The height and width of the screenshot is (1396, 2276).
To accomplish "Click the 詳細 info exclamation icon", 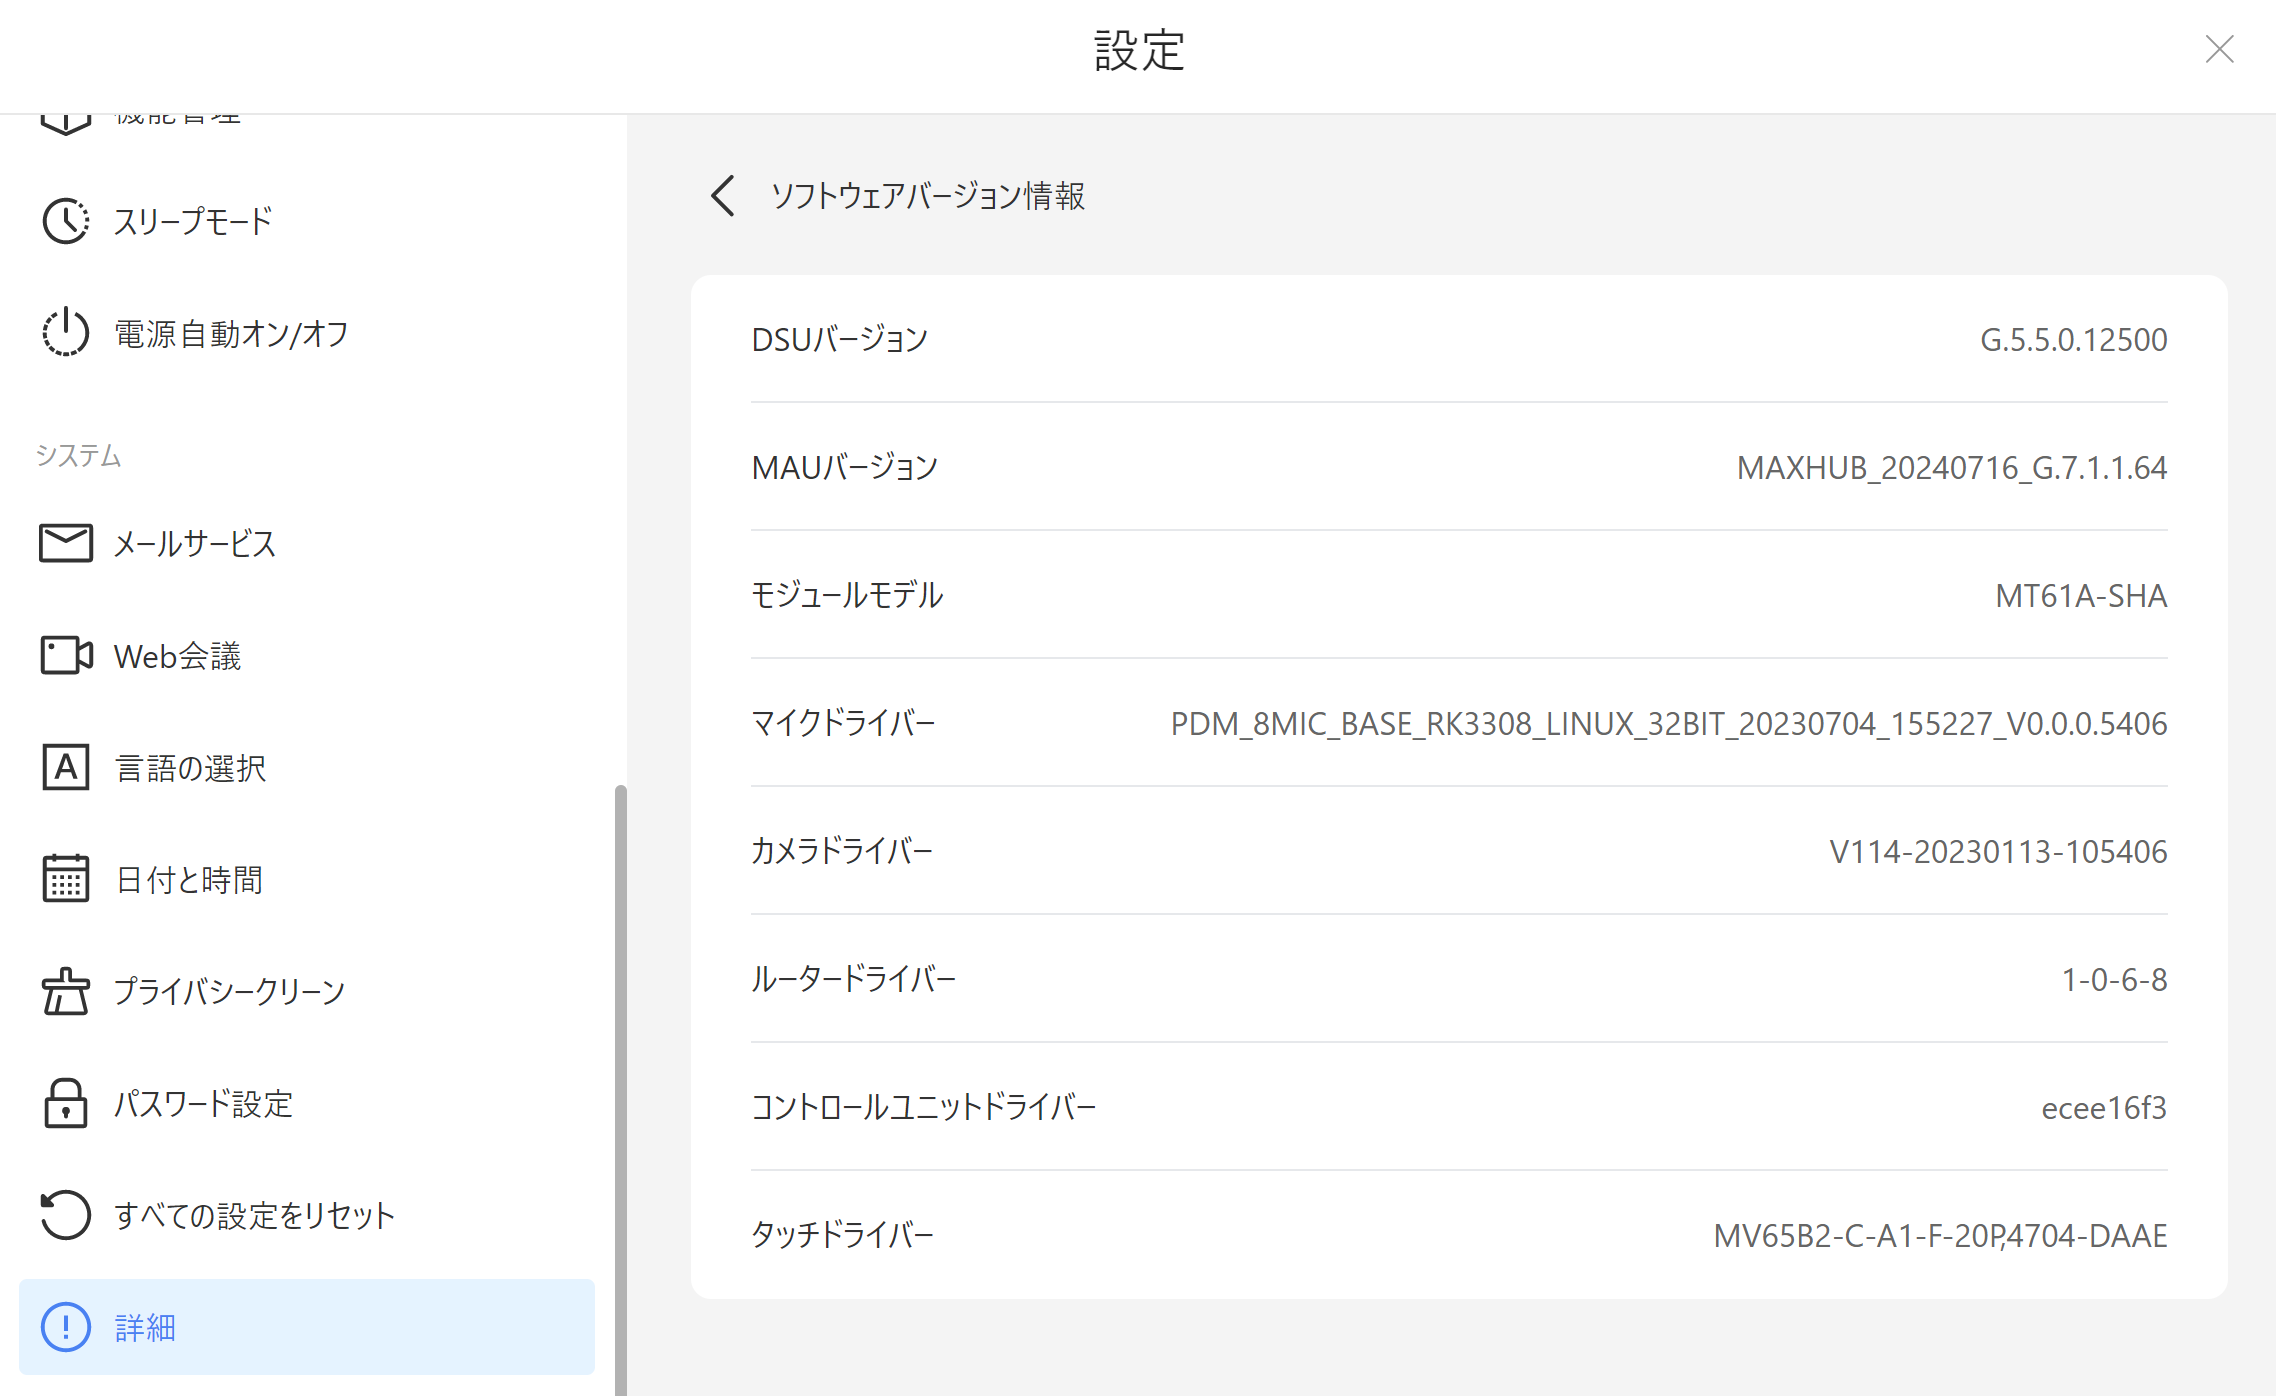I will click(x=66, y=1327).
